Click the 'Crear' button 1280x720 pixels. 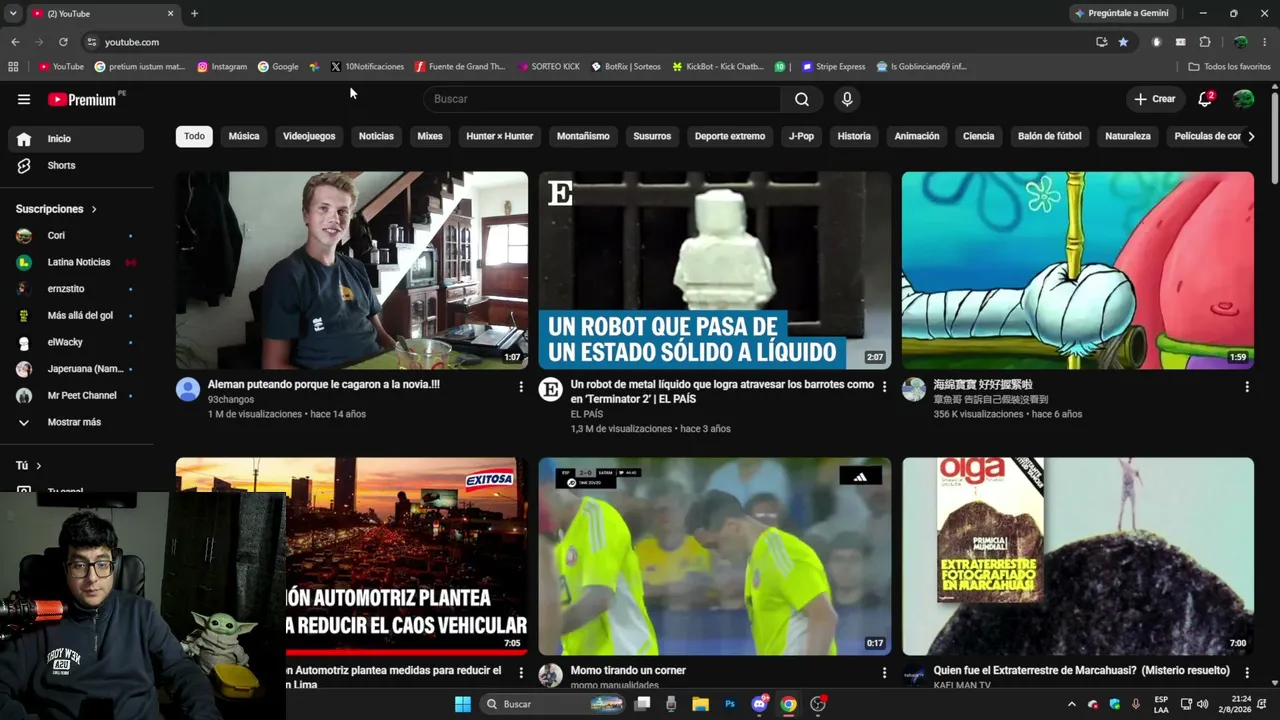coord(1155,99)
